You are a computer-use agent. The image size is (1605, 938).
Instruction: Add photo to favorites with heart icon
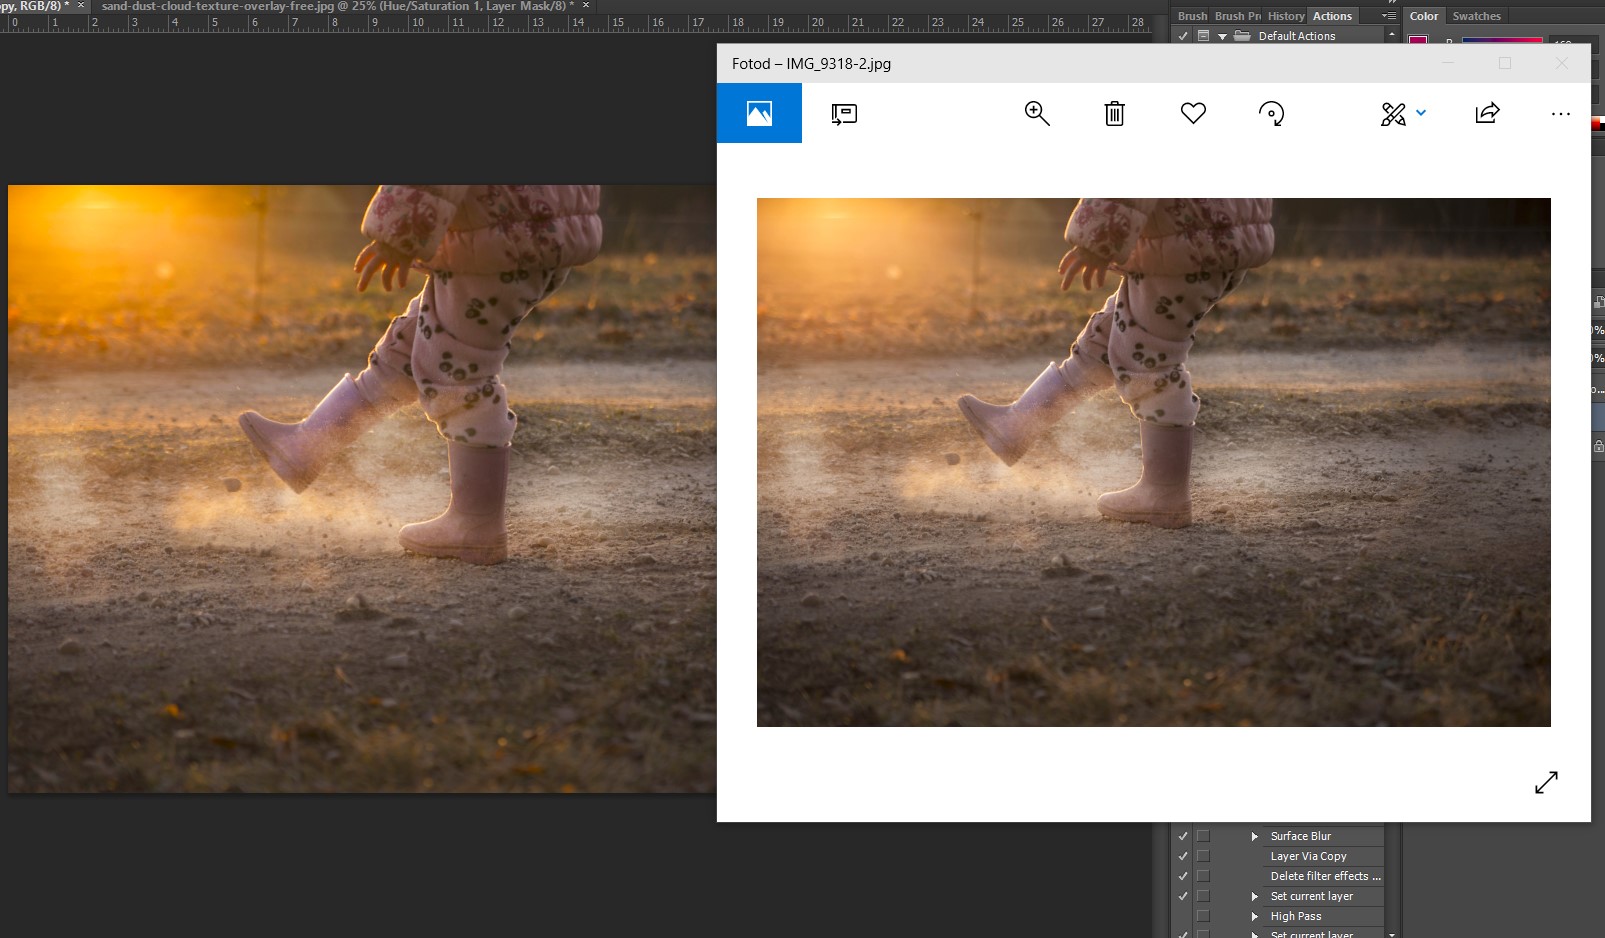point(1193,113)
